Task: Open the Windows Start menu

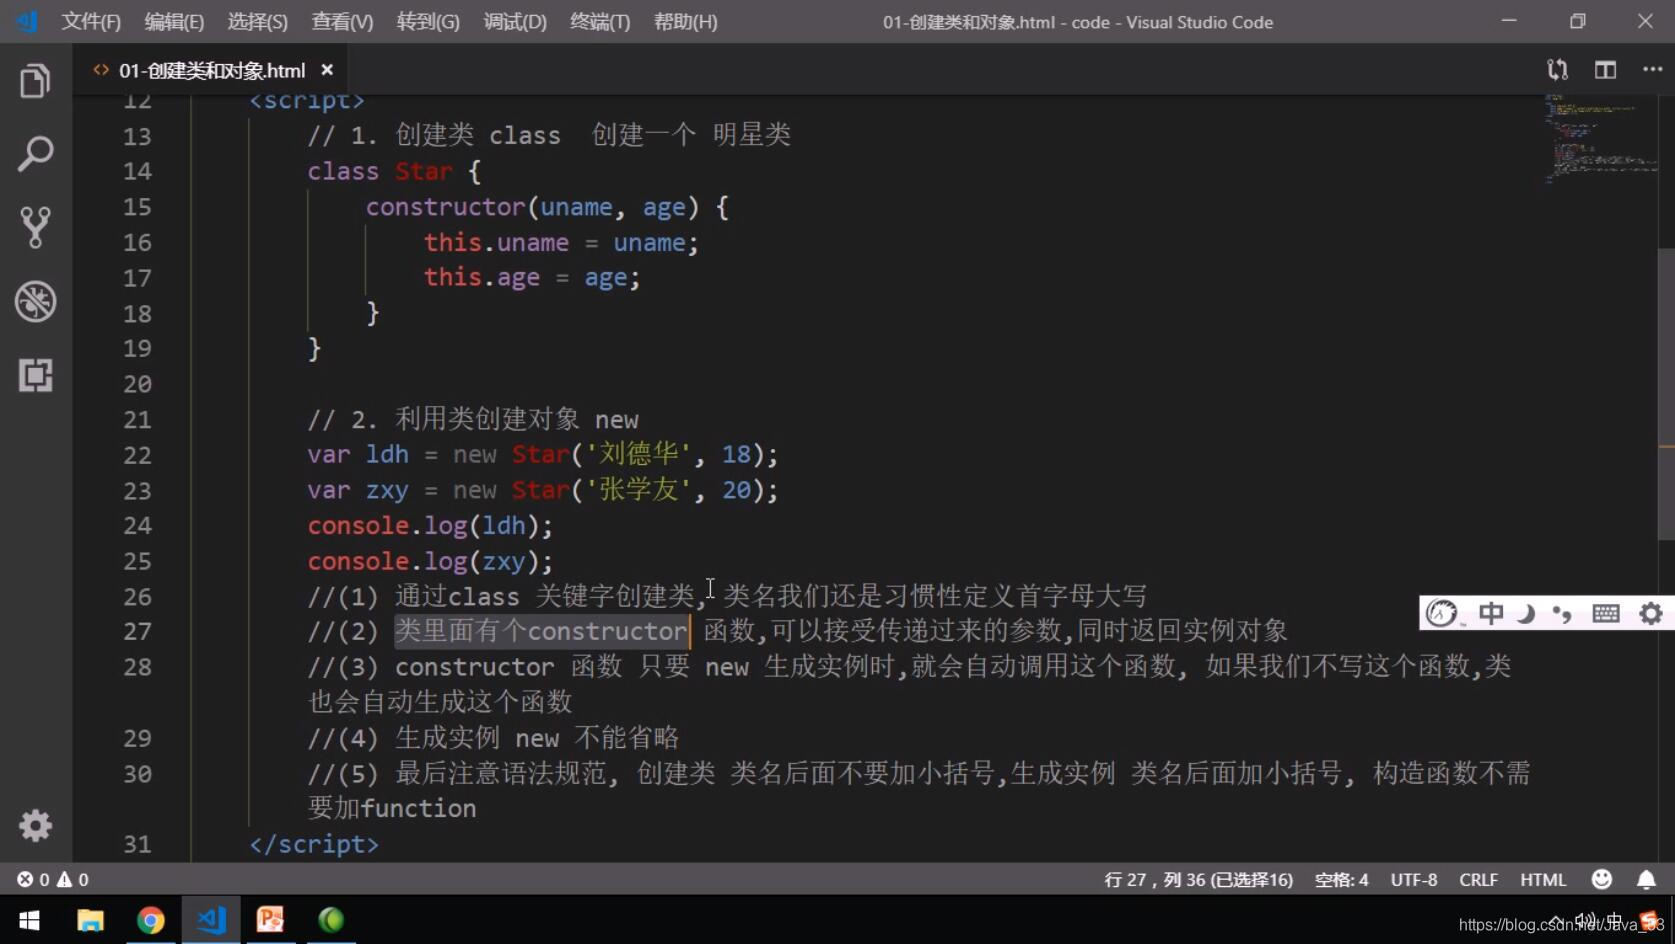Action: [x=29, y=920]
